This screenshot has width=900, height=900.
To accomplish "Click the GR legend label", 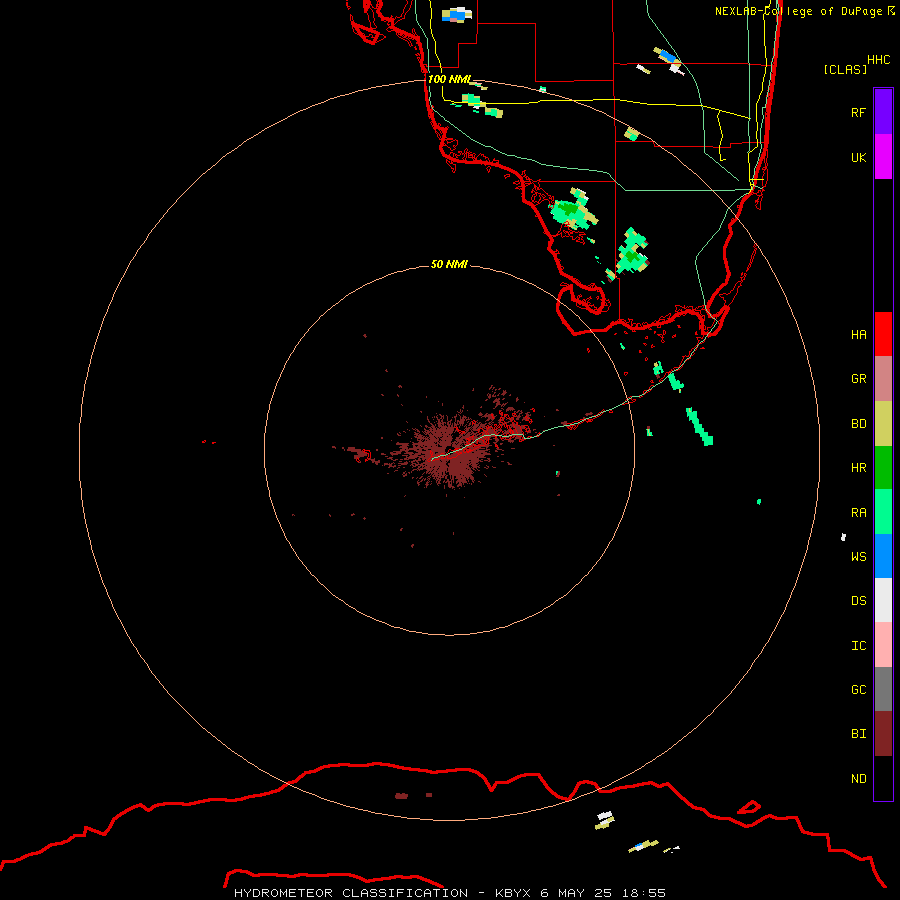I will click(x=858, y=379).
